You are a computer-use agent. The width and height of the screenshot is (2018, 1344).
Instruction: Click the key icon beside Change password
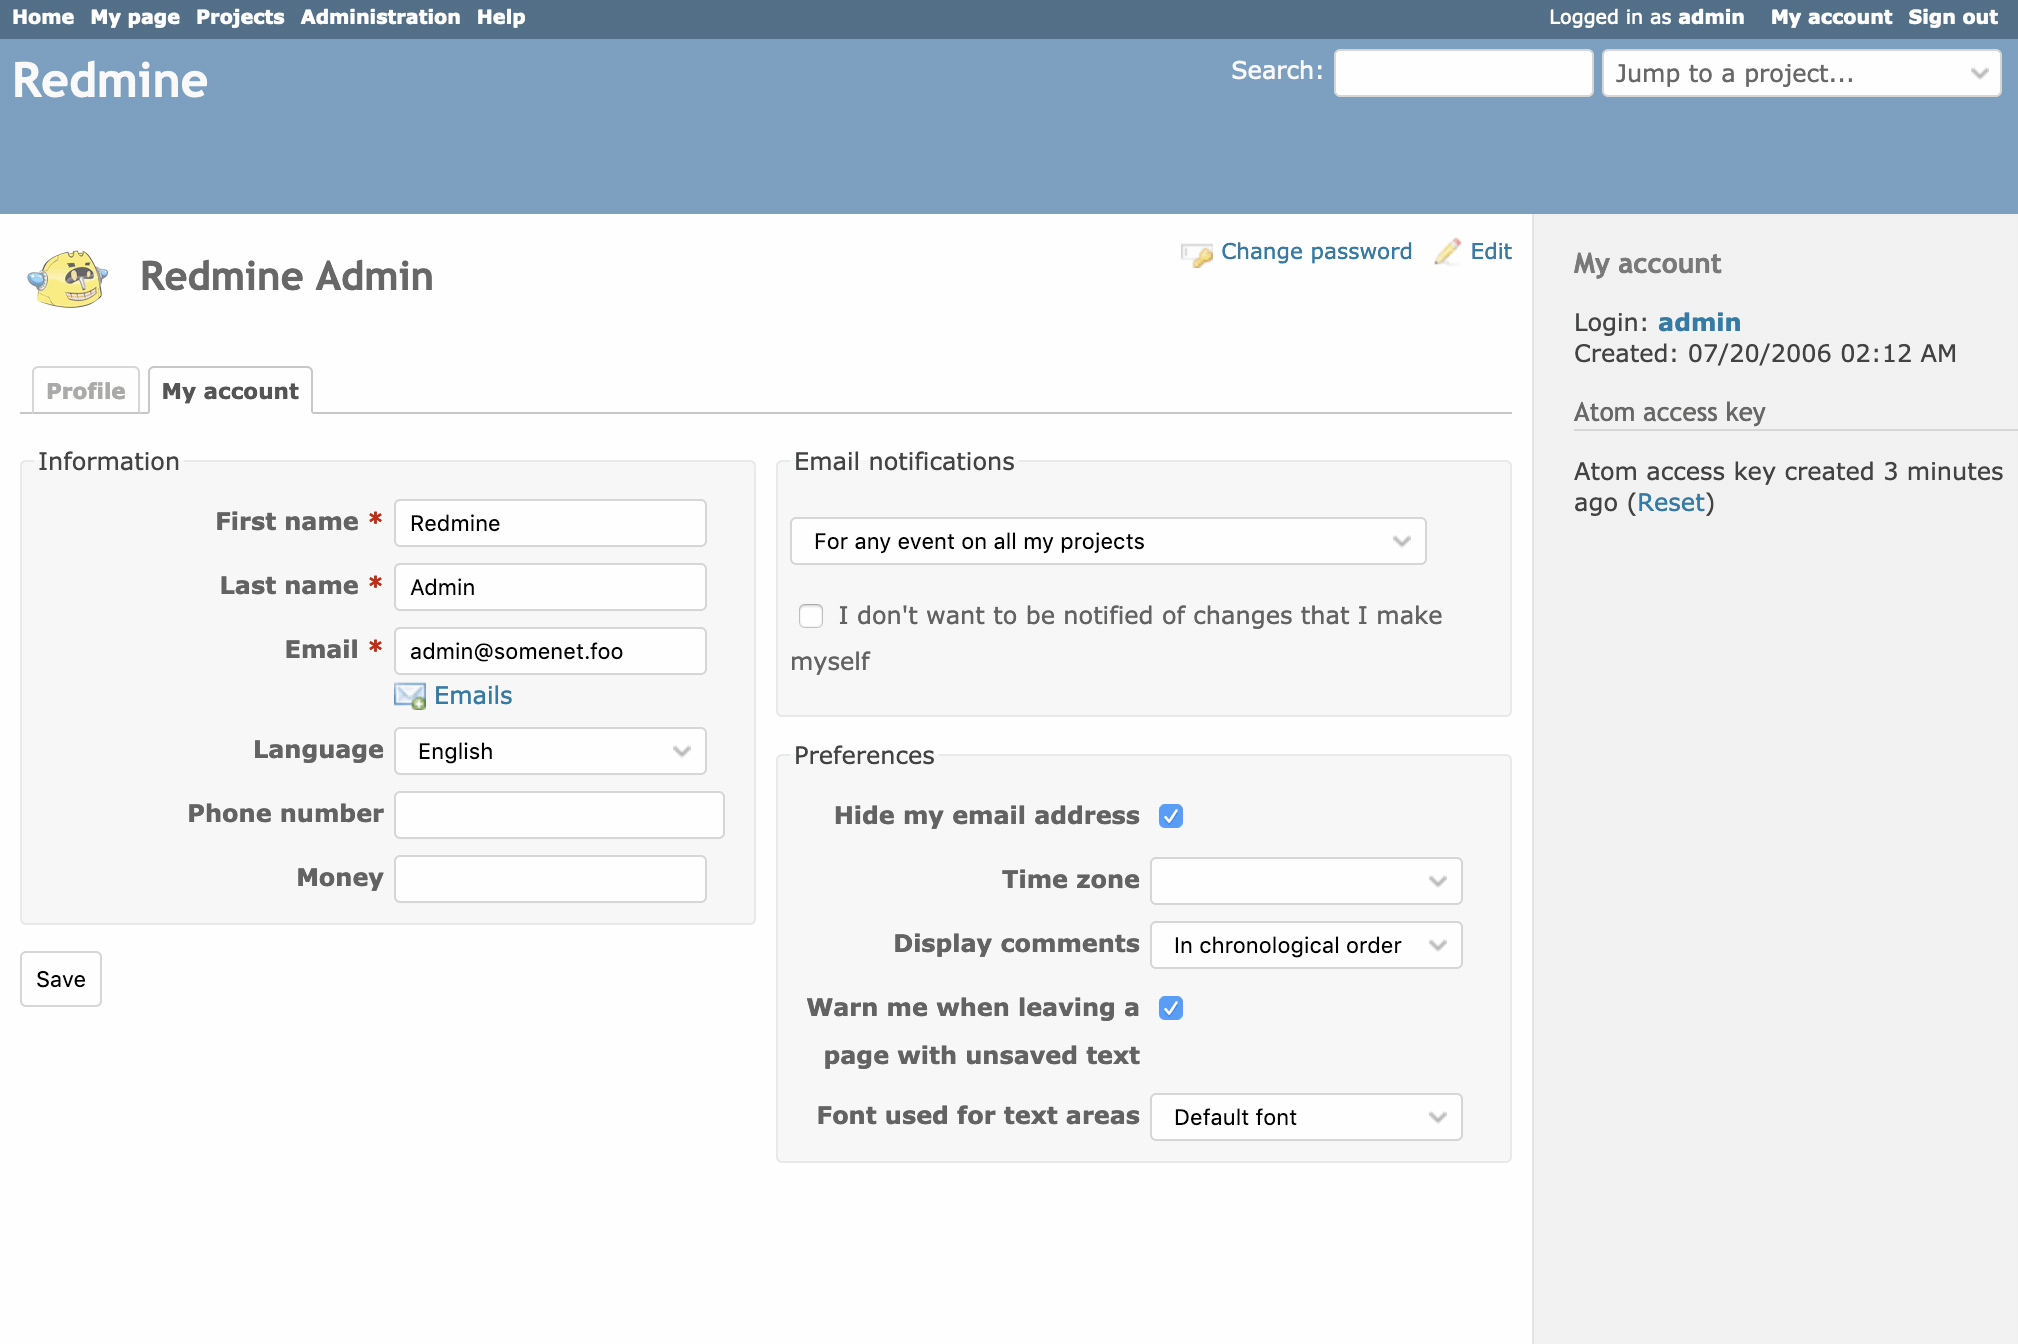click(1196, 254)
